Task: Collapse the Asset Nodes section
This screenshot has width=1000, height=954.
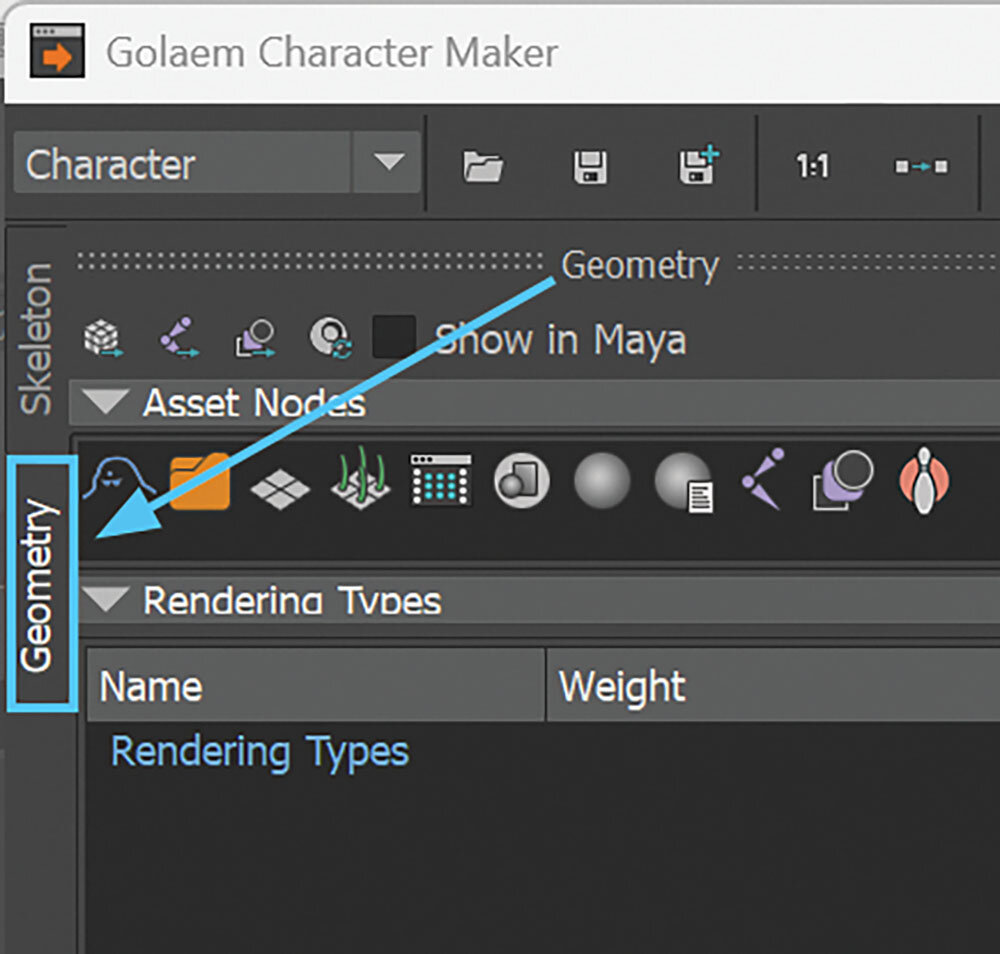Action: (106, 401)
